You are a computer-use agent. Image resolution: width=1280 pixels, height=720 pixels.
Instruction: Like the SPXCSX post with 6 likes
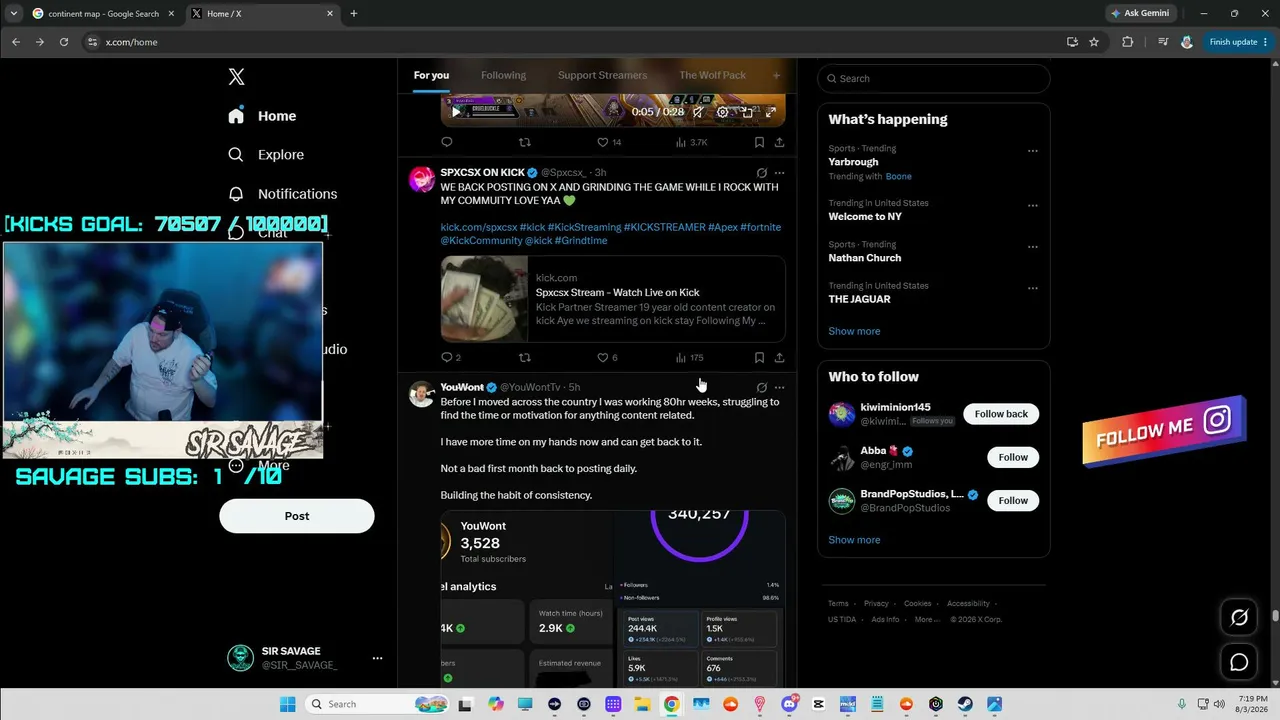[607, 357]
